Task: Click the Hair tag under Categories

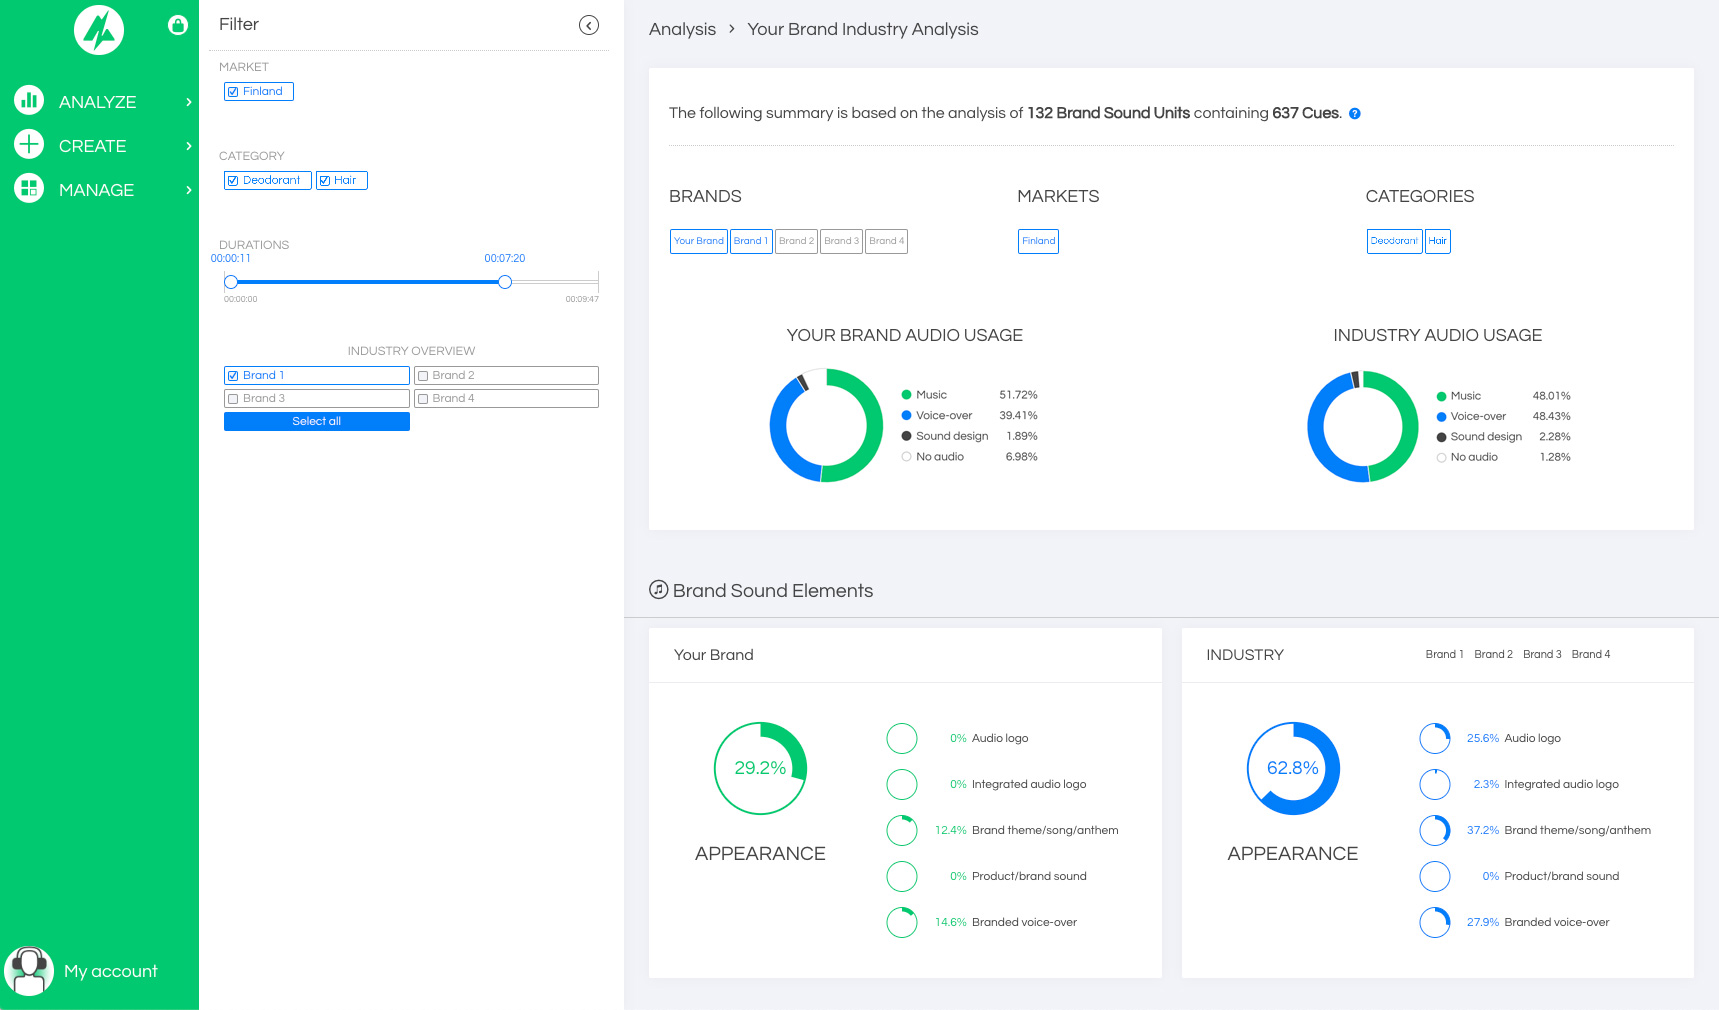Action: pos(1438,241)
